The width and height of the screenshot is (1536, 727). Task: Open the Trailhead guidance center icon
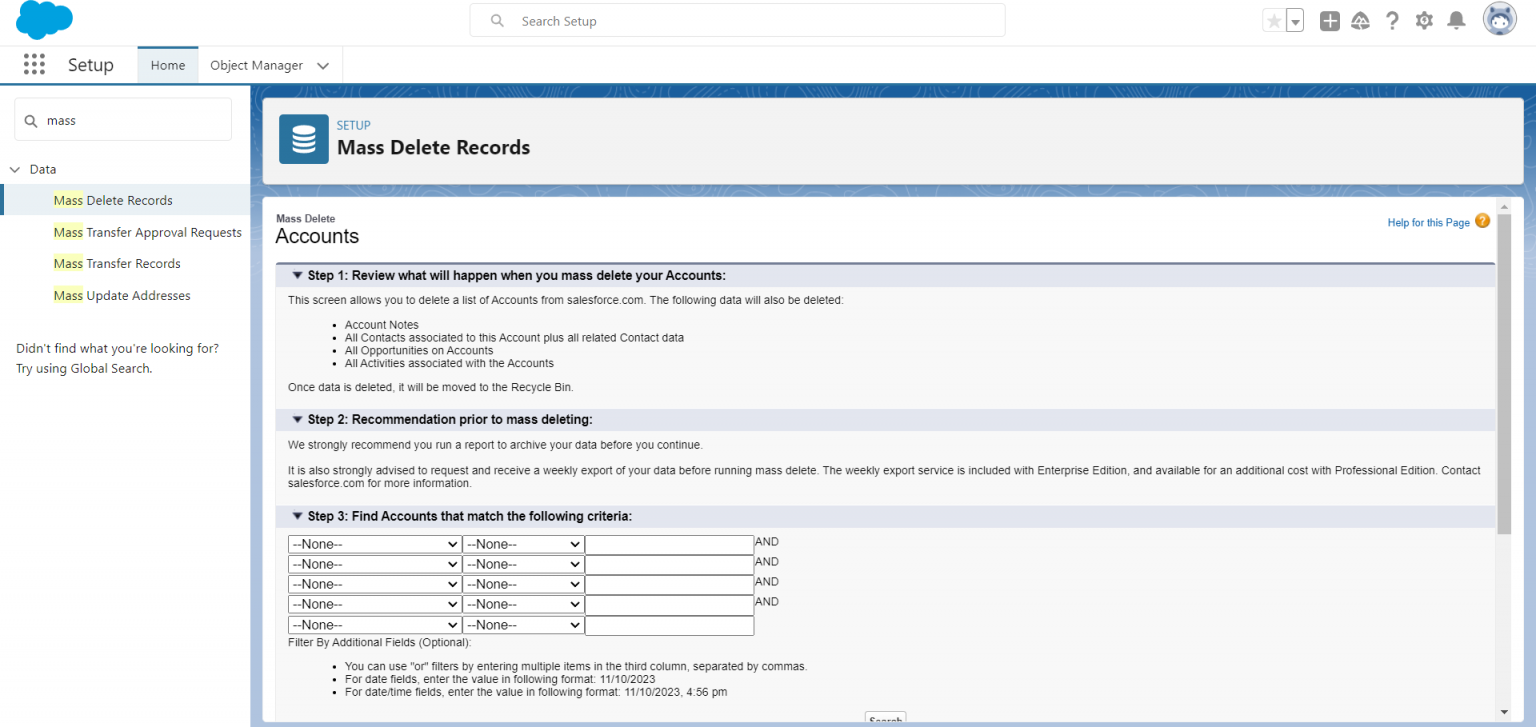(x=1361, y=20)
